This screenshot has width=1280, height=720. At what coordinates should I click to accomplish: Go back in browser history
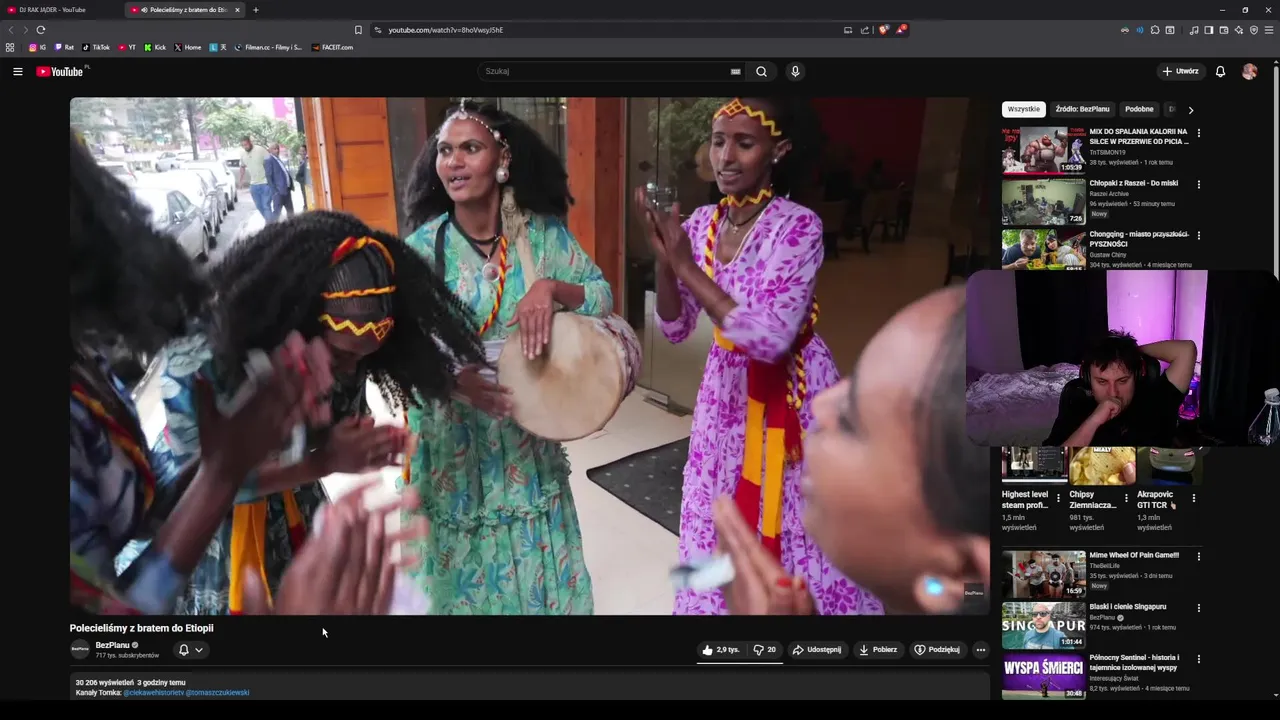coord(11,30)
